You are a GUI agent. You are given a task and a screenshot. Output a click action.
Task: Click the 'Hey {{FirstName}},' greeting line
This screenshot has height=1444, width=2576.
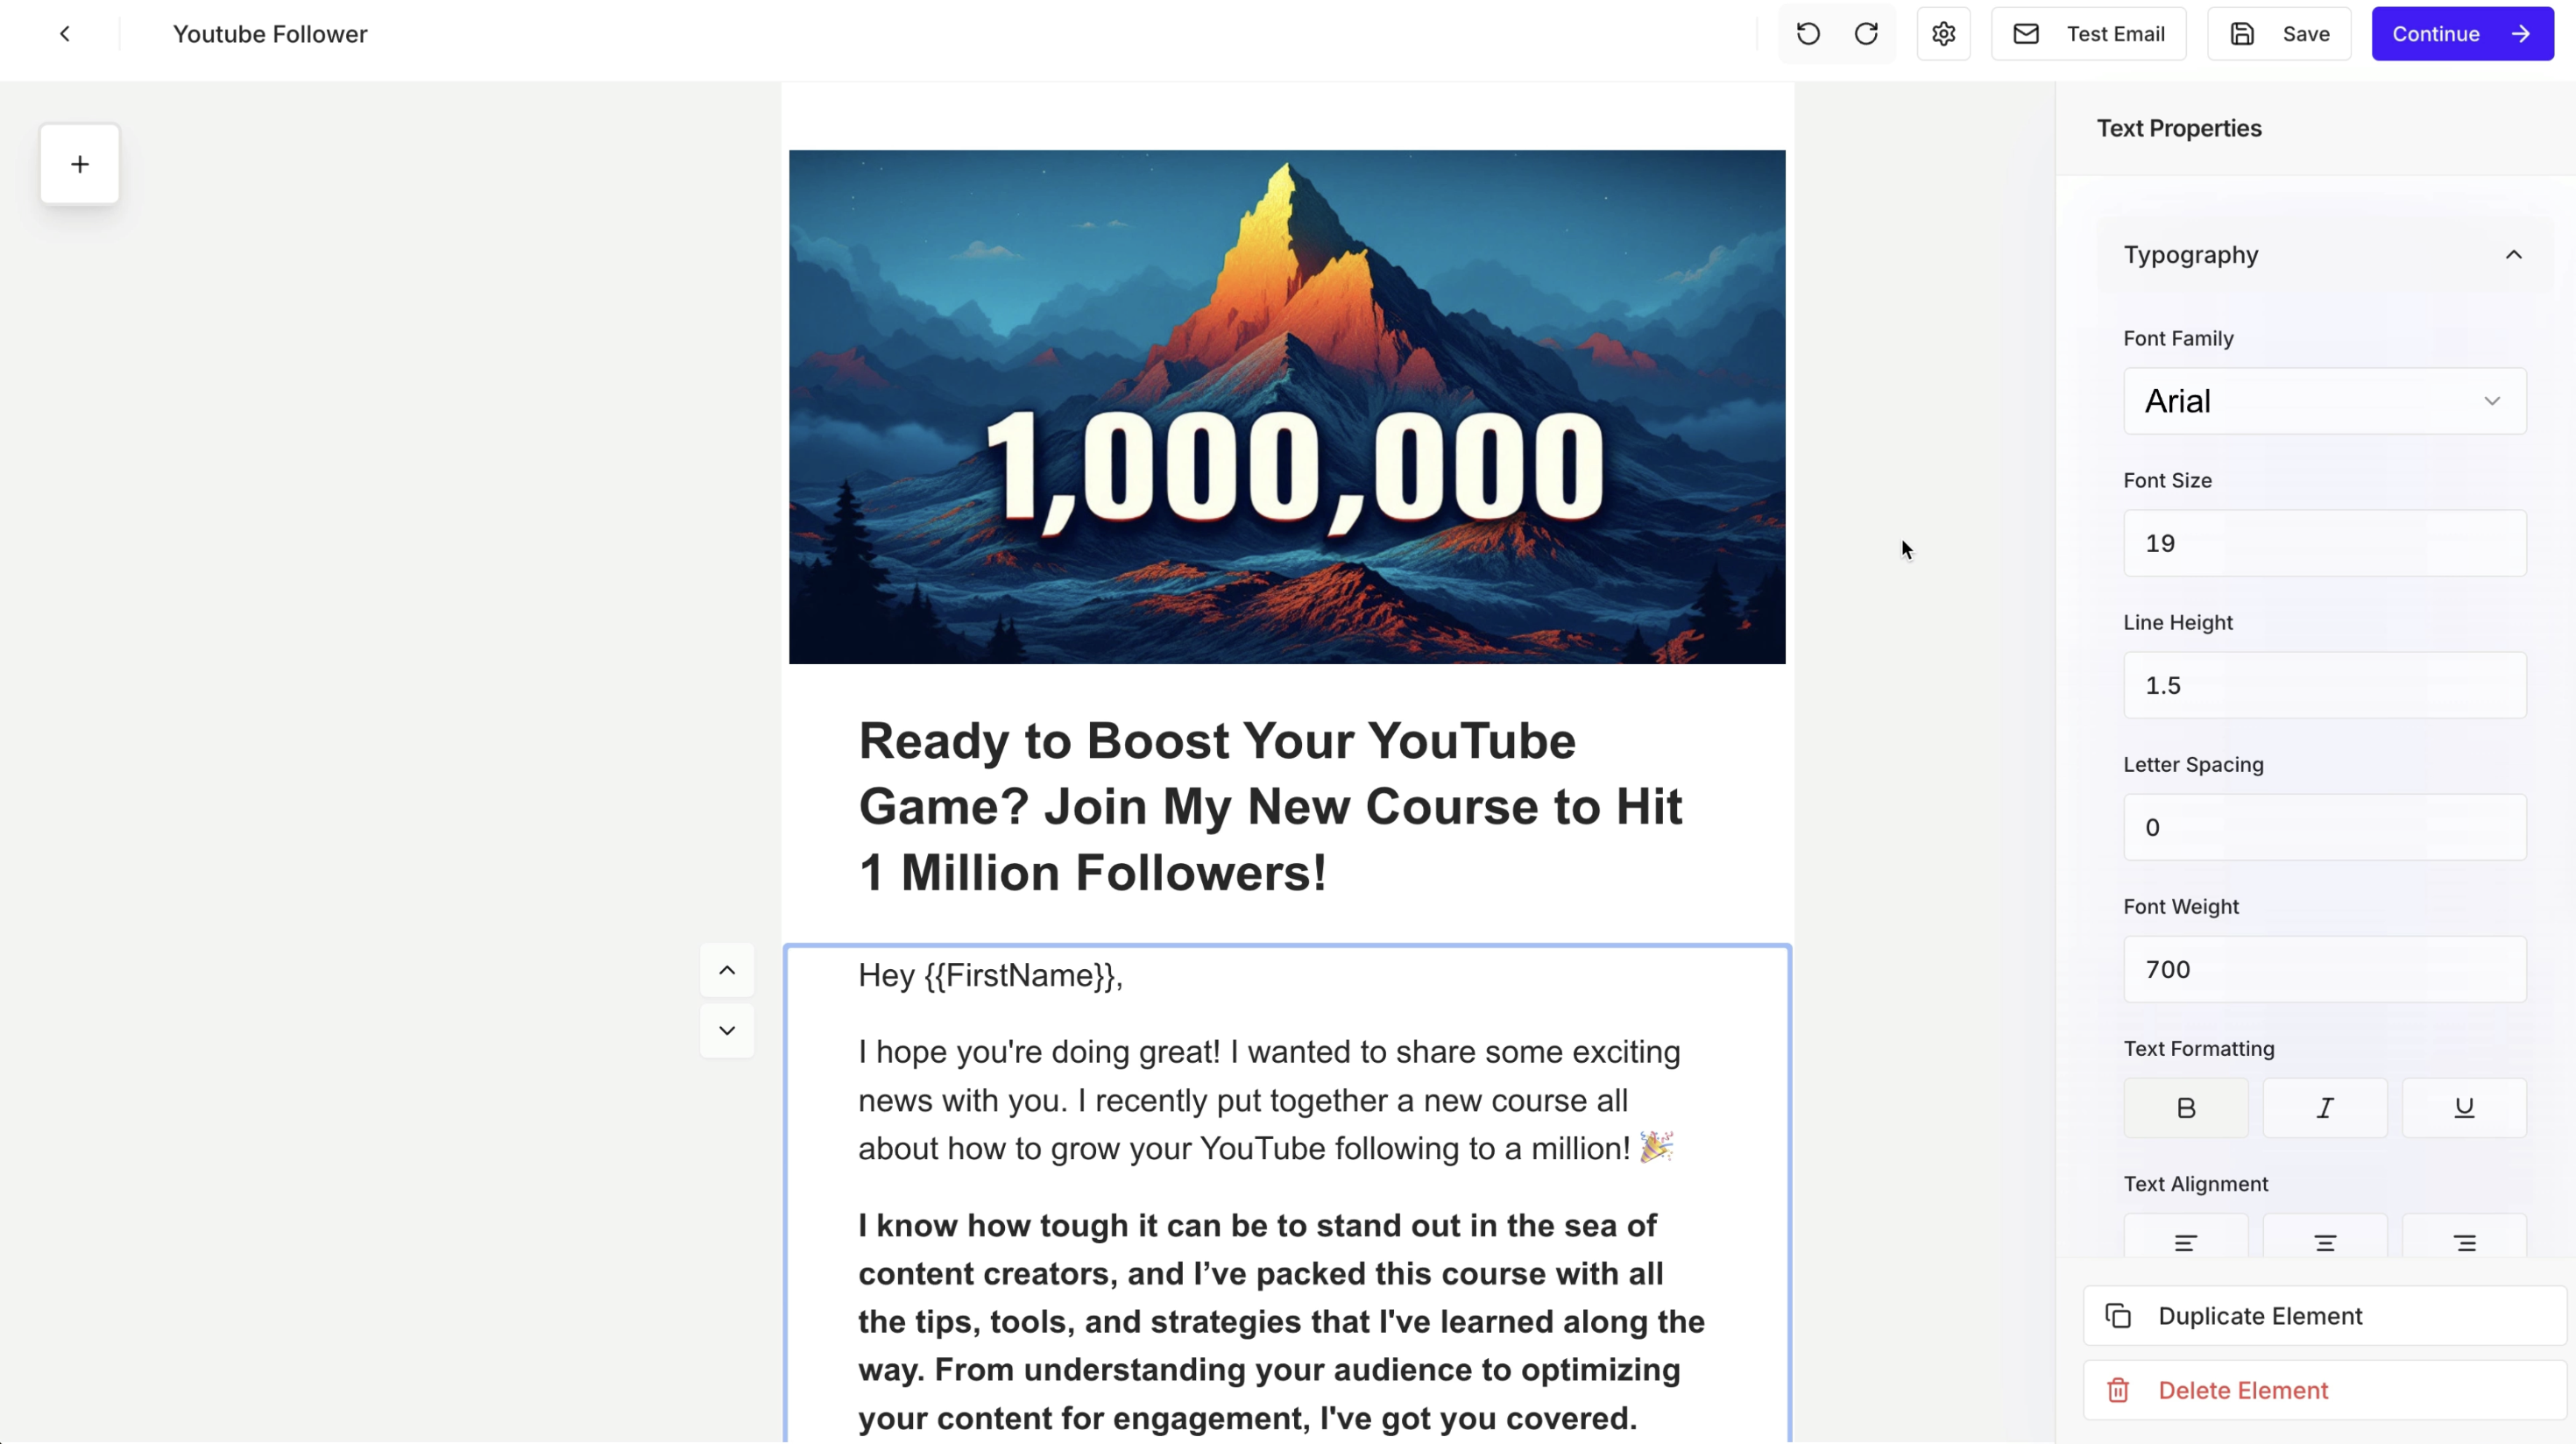990,976
